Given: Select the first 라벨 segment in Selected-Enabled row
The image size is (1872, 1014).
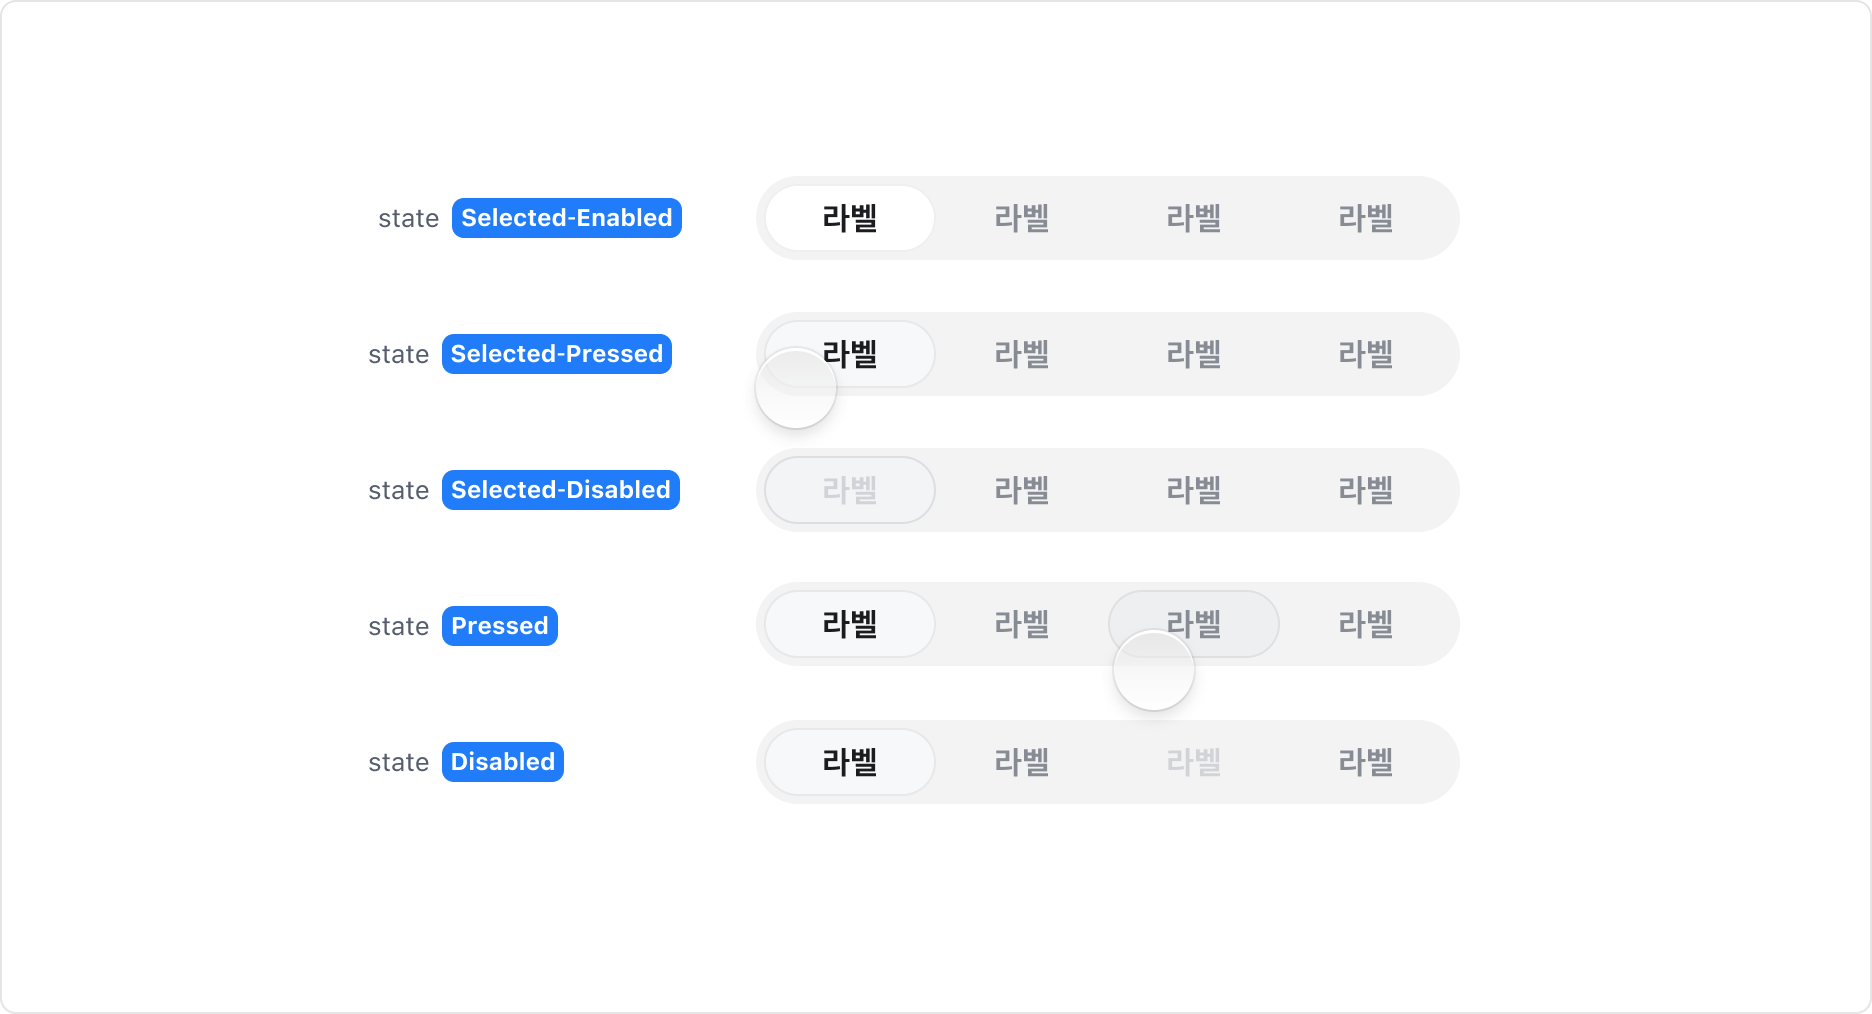Looking at the screenshot, I should [849, 218].
